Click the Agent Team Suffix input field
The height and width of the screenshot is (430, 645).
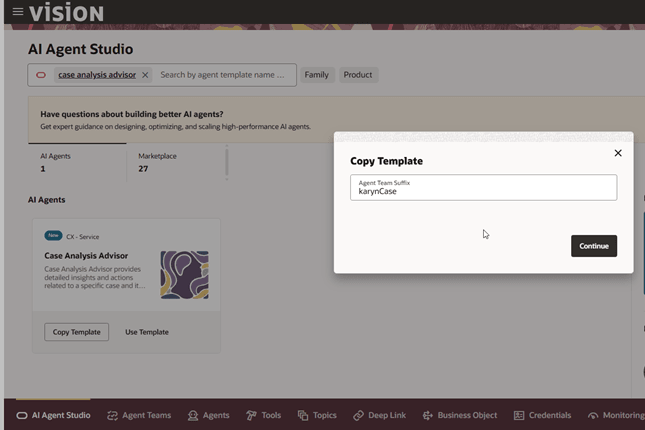pyautogui.click(x=483, y=188)
